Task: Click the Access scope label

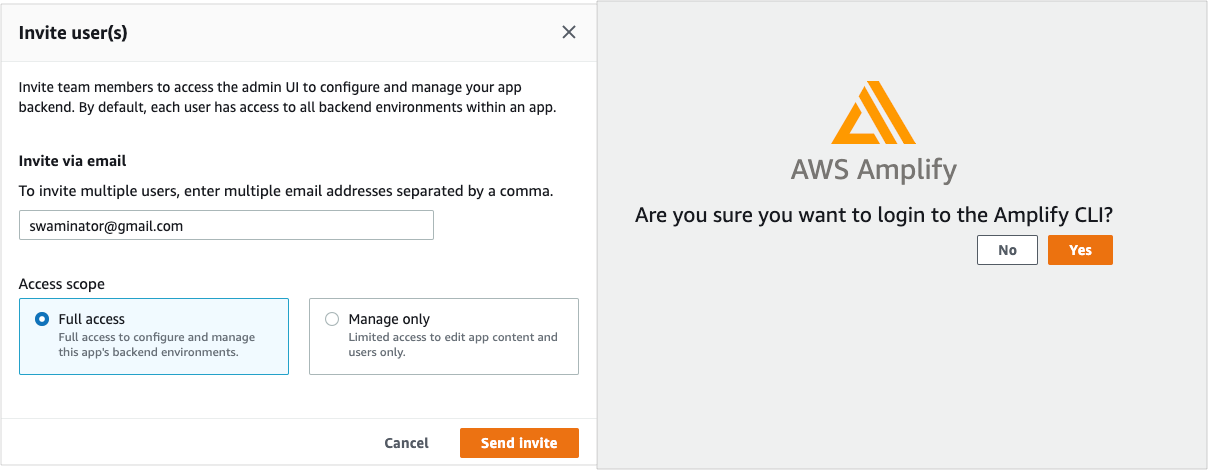Action: point(62,284)
